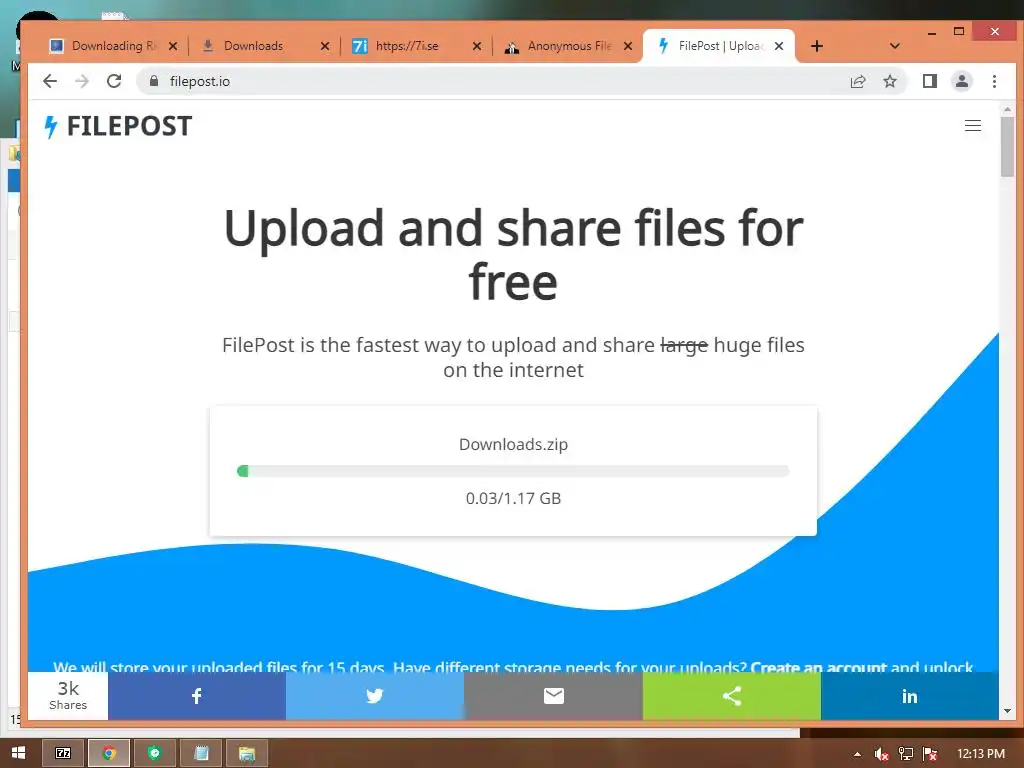Open the notepad app in taskbar
The image size is (1024, 768).
point(201,753)
